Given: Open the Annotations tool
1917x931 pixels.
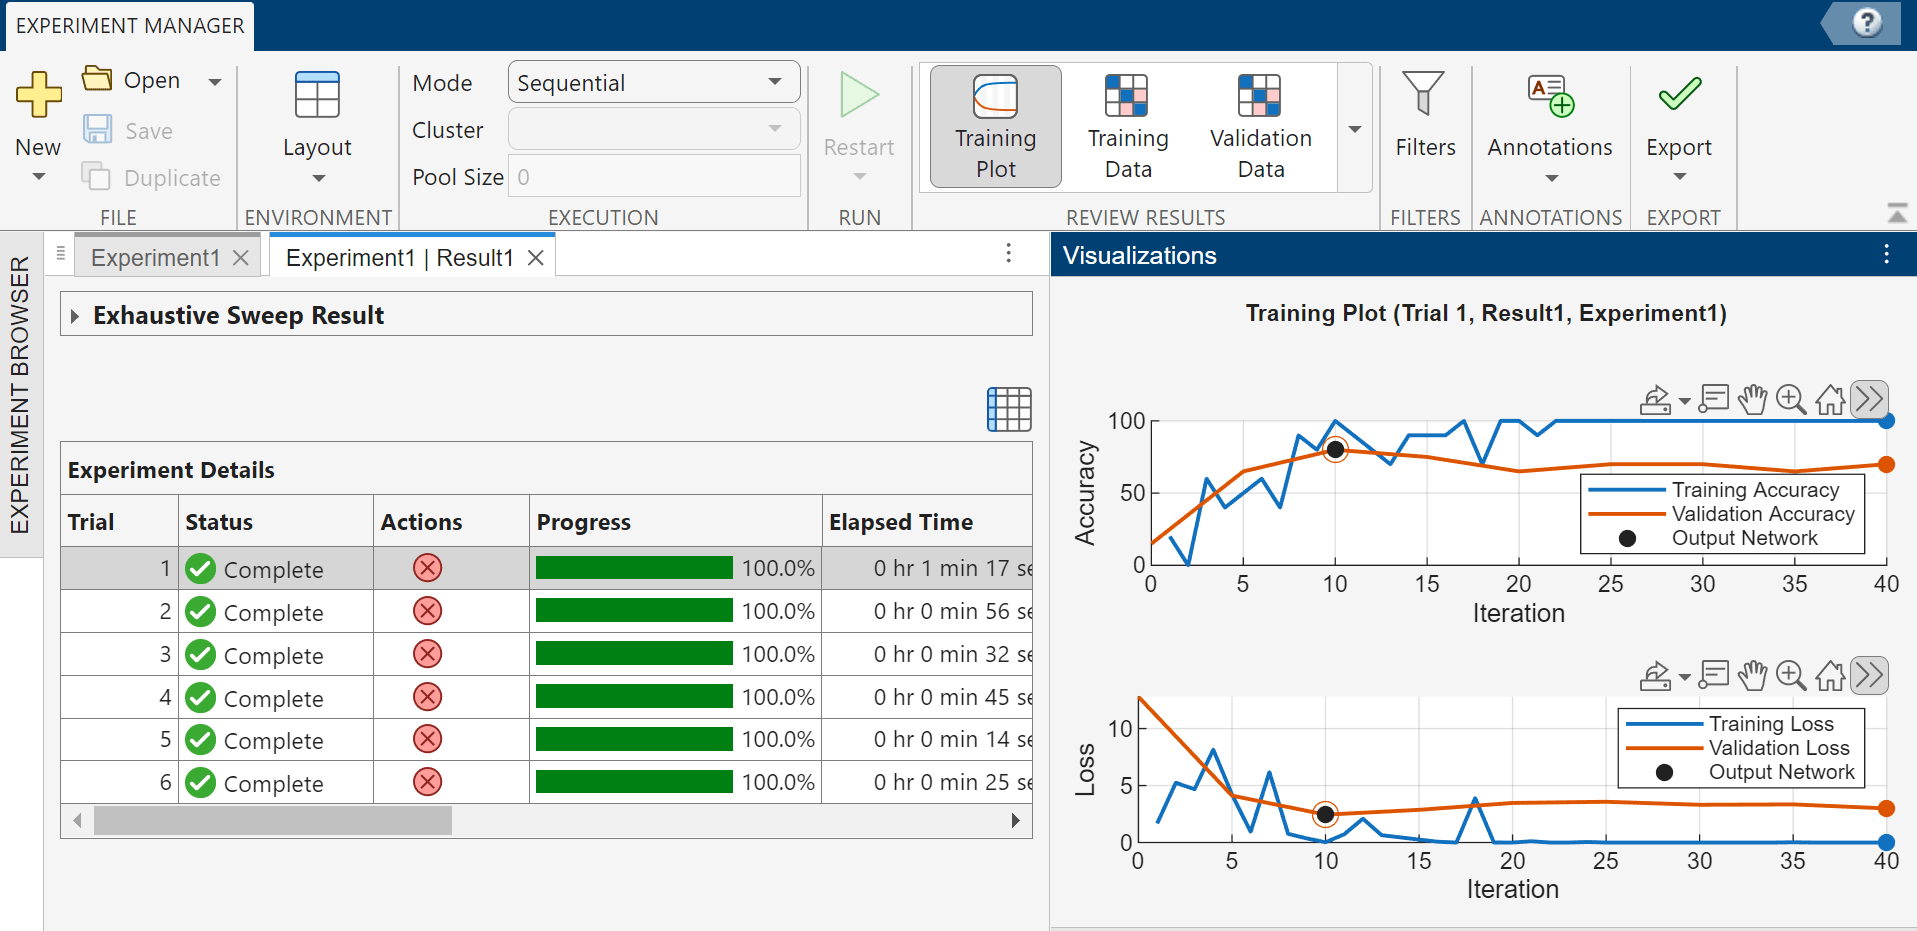Looking at the screenshot, I should (x=1549, y=110).
